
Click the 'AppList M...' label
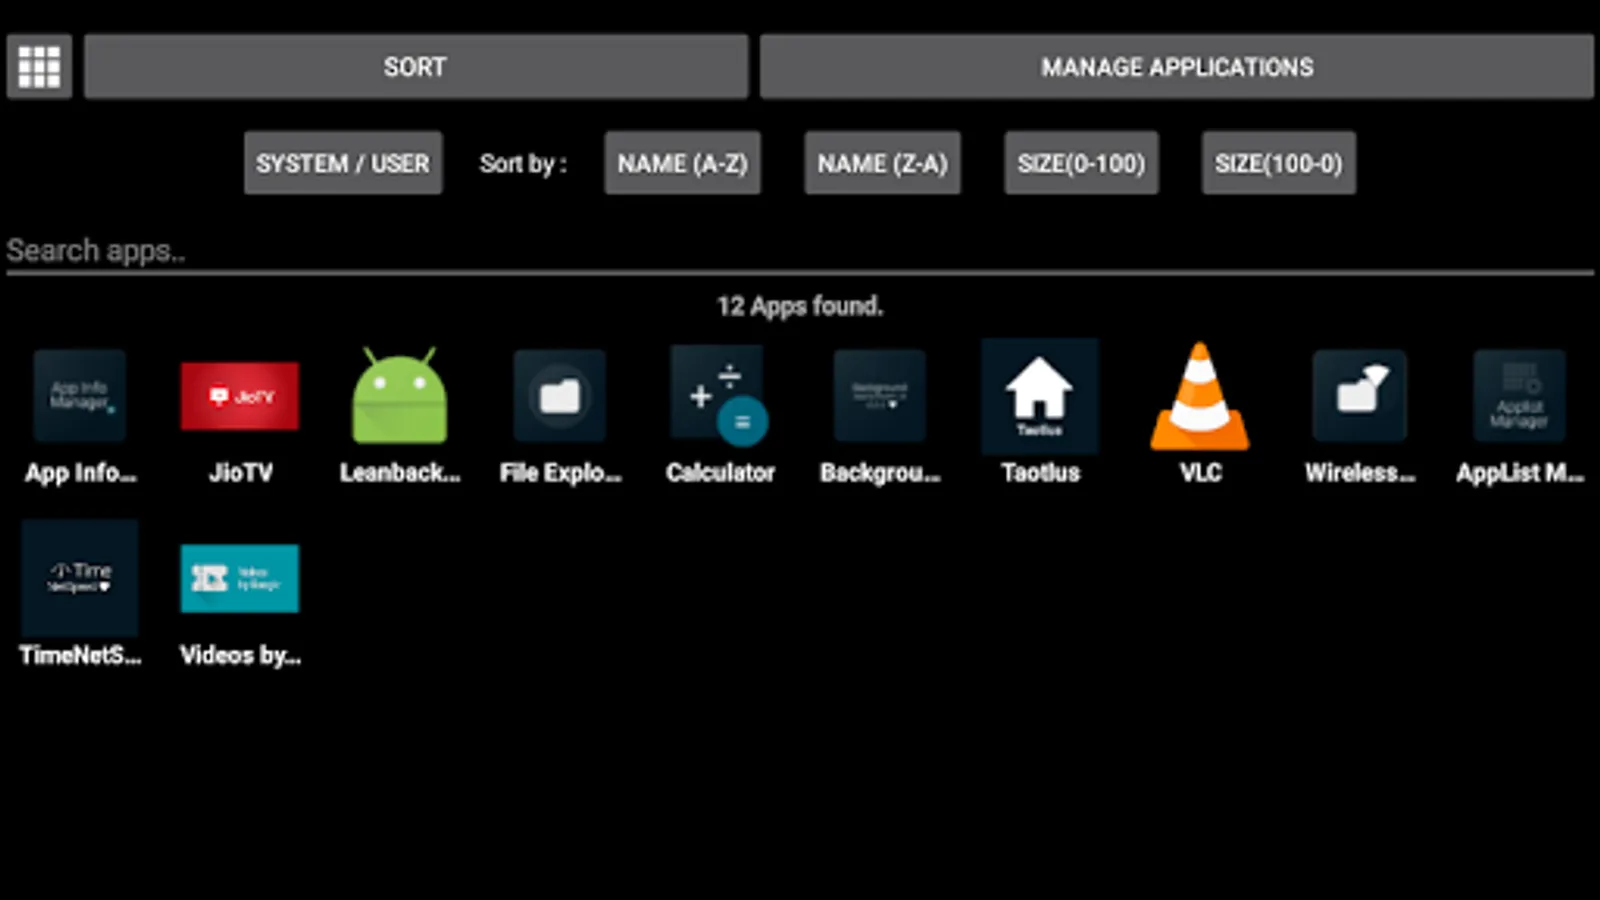click(1520, 473)
